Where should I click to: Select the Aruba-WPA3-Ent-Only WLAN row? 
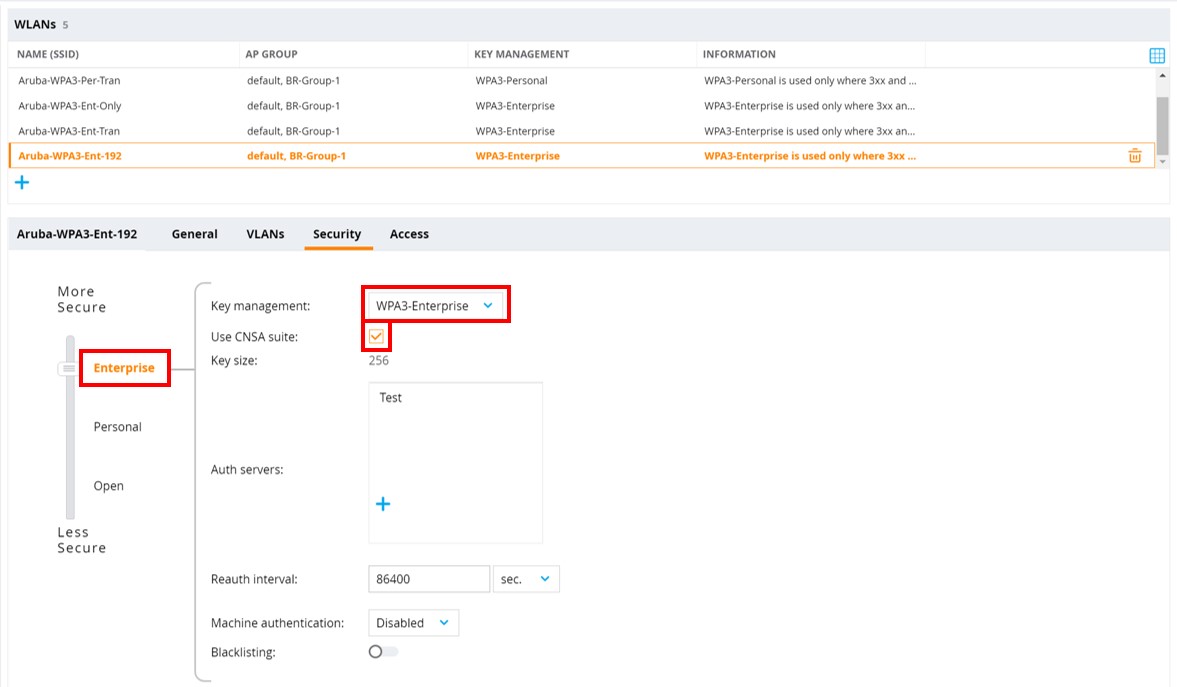click(x=582, y=106)
